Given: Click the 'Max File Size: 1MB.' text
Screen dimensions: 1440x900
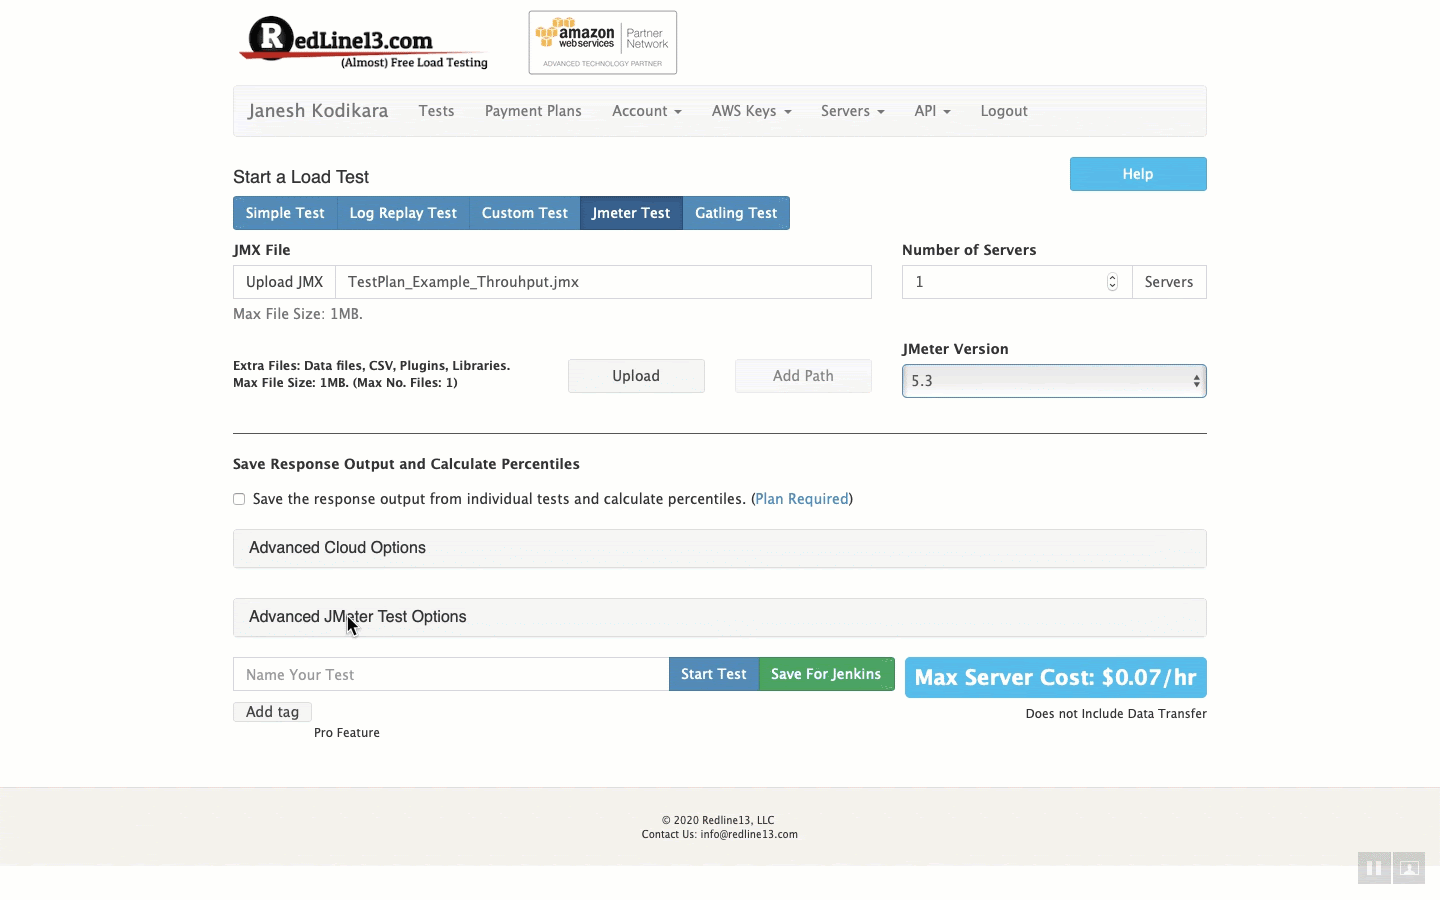Looking at the screenshot, I should point(298,314).
